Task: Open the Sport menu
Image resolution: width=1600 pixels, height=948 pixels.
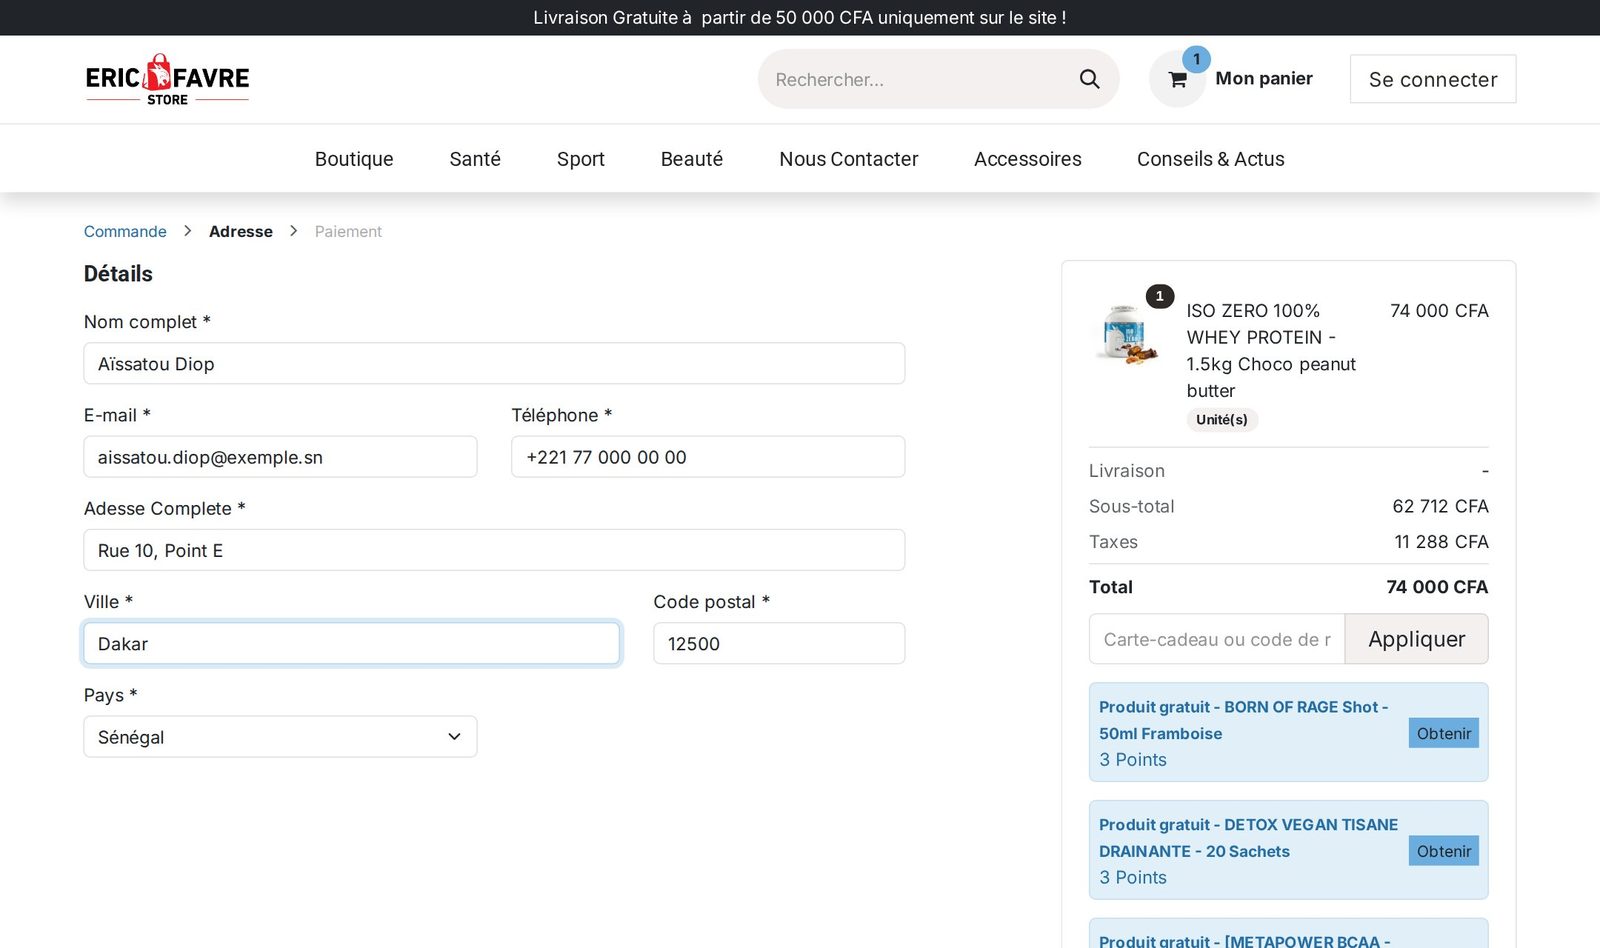Action: [x=581, y=159]
